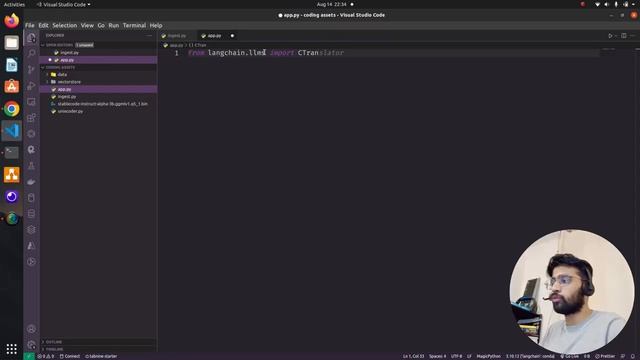This screenshot has width=640, height=360.
Task: Open Run and Debug view
Action: pos(31,86)
